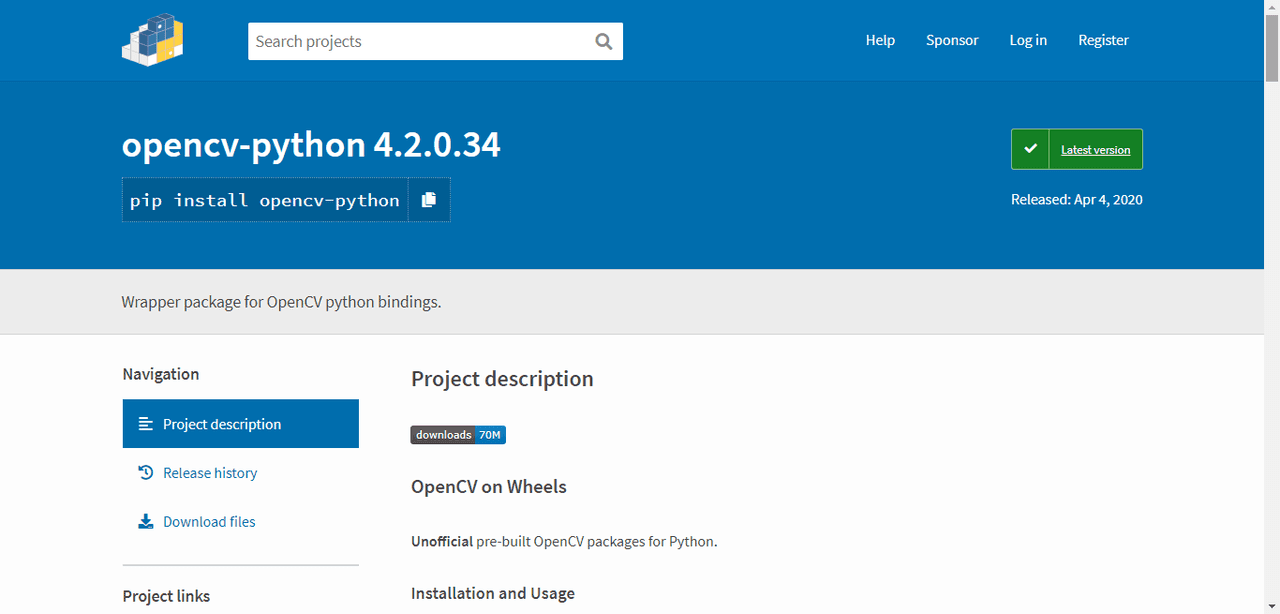Click the Unofficial pre-built OpenCV sentence
This screenshot has width=1280, height=614.
(564, 542)
